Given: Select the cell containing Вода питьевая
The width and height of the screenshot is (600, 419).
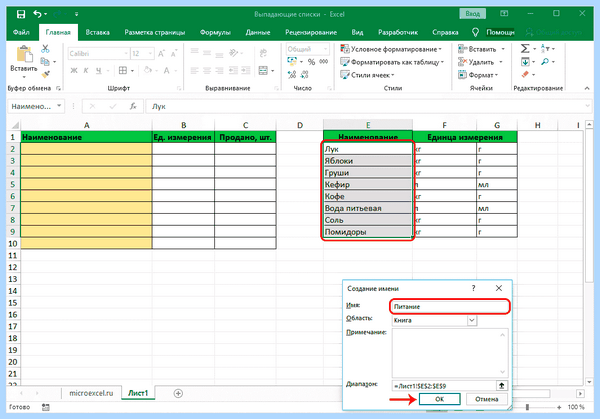Looking at the screenshot, I should (368, 208).
